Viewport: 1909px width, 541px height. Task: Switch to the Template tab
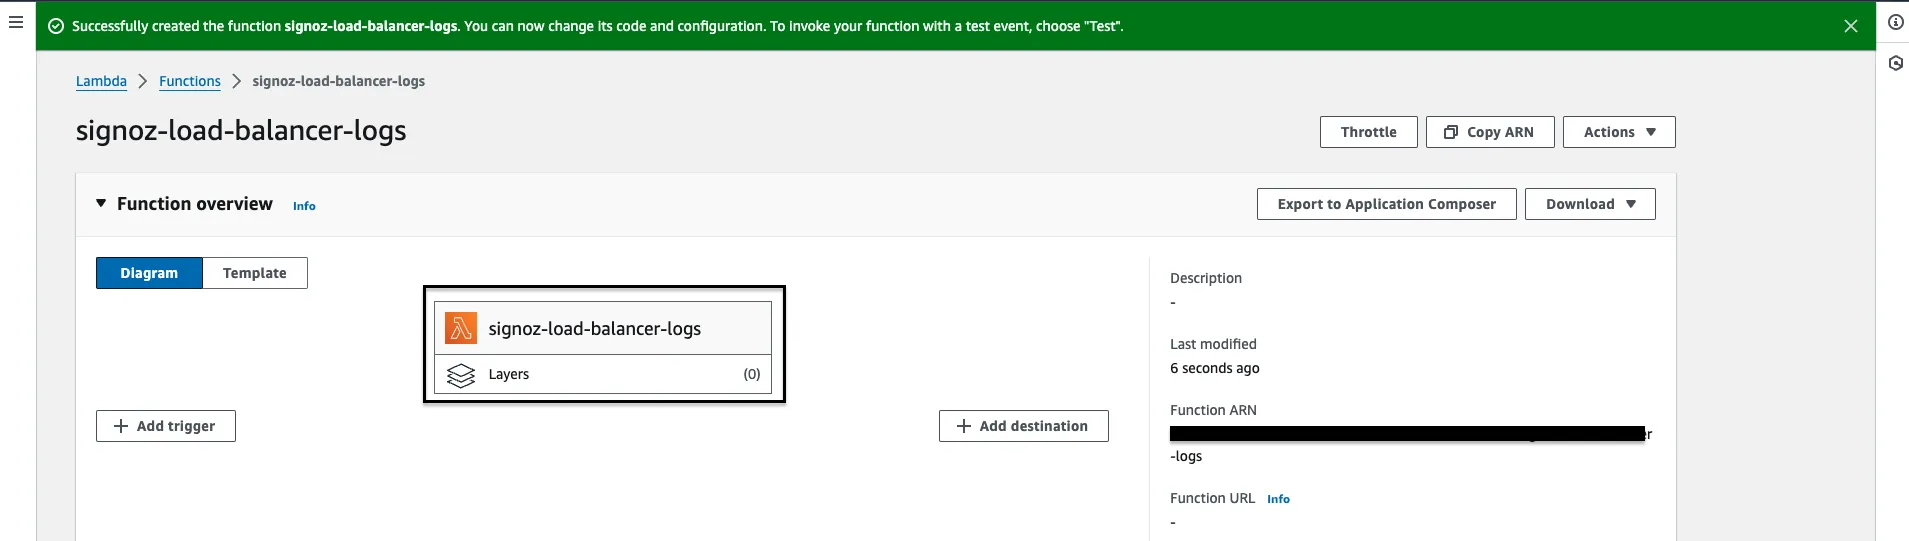pos(255,273)
